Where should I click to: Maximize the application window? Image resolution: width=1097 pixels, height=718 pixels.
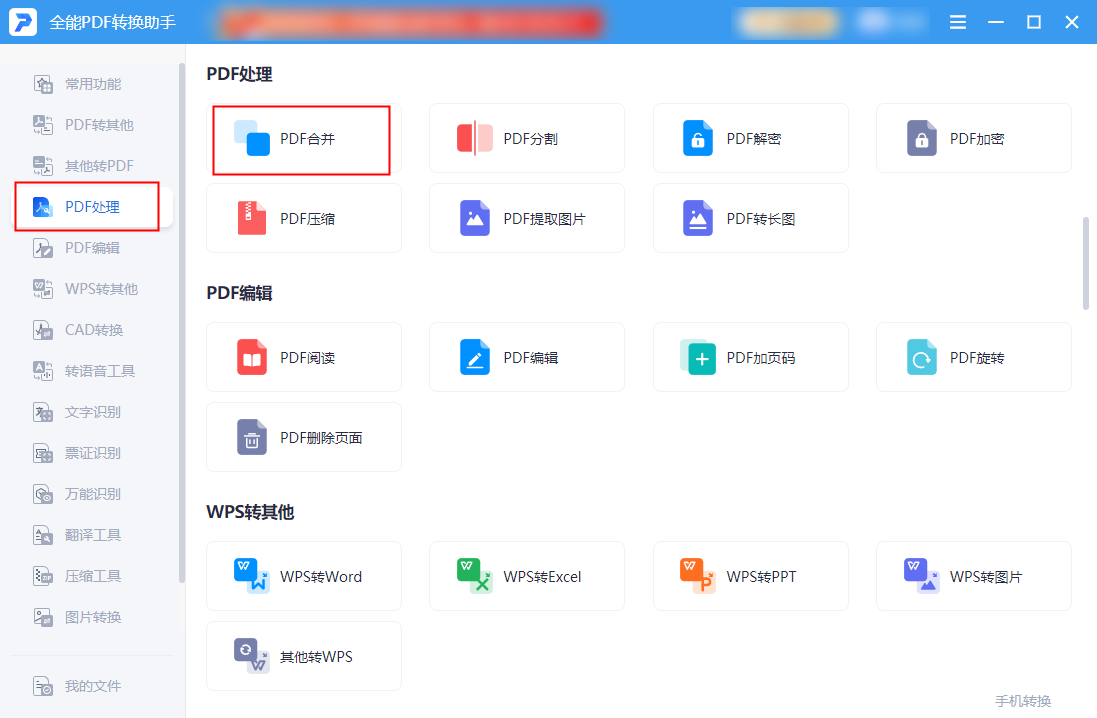[1033, 22]
